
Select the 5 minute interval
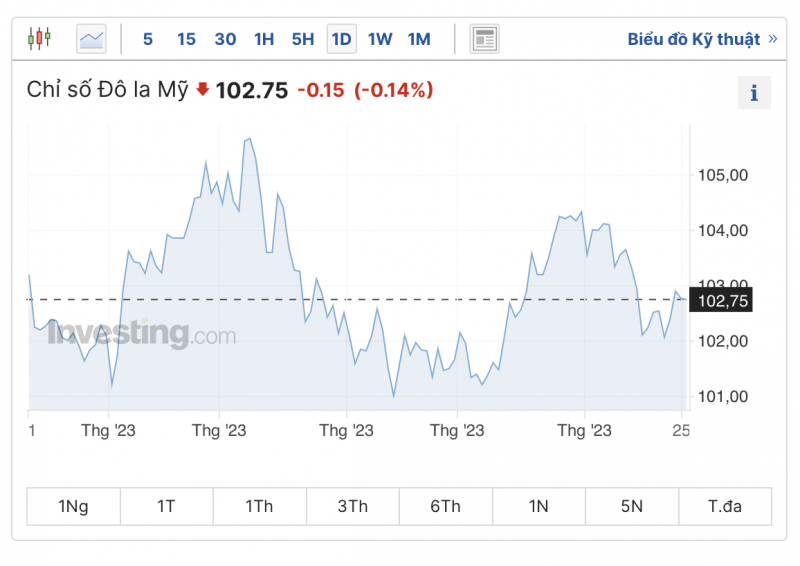pyautogui.click(x=148, y=39)
